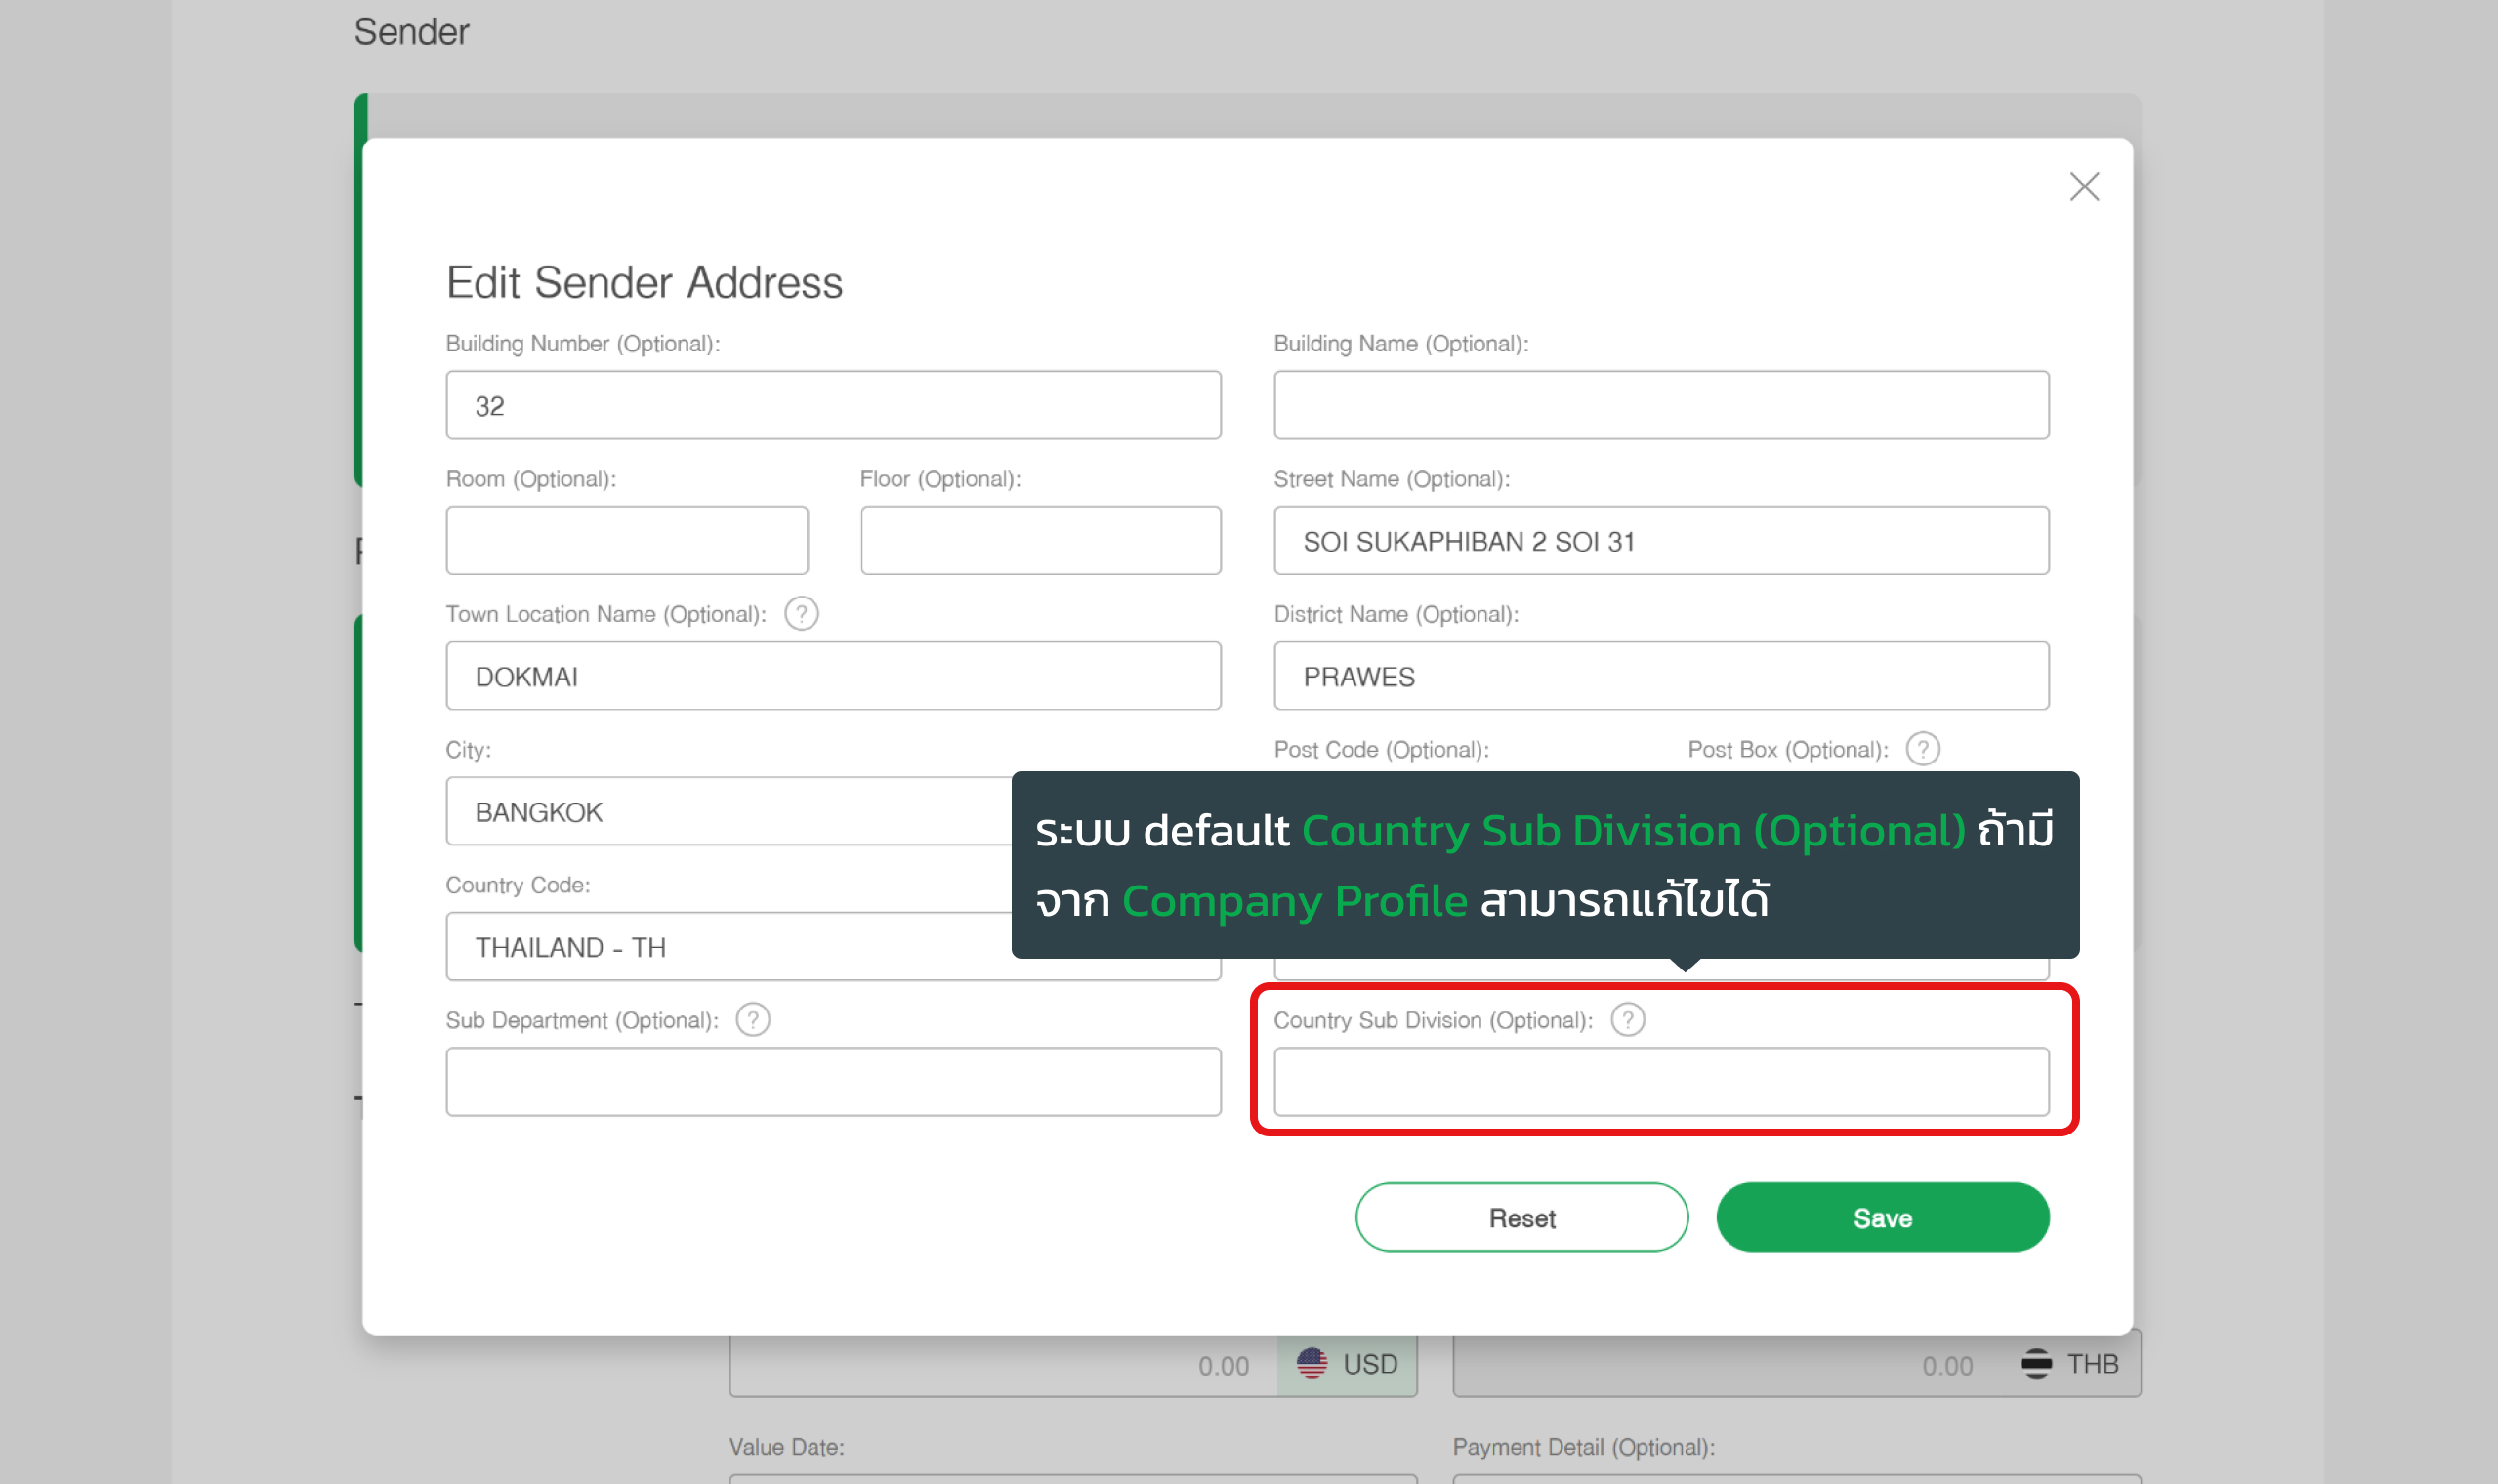The width and height of the screenshot is (2500, 1484).
Task: Focus the Building Name field
Action: coord(1662,405)
